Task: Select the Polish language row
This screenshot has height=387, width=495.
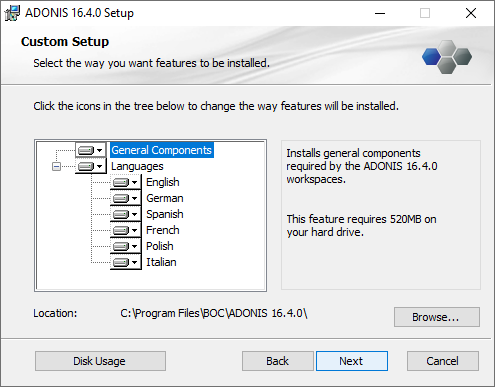Action: [160, 246]
